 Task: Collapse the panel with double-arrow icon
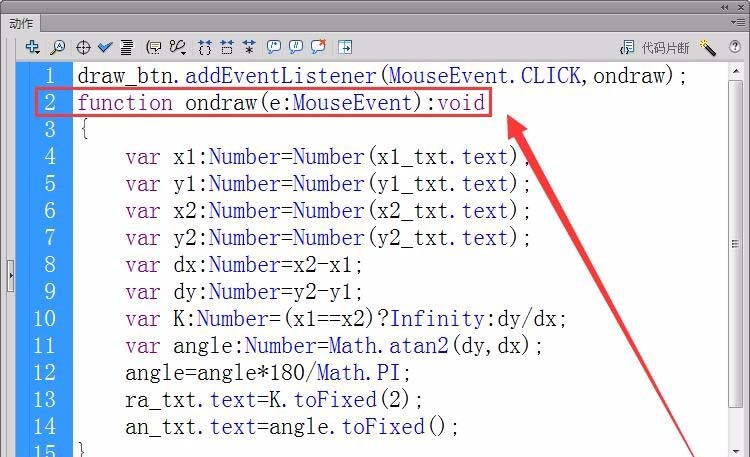tap(725, 7)
